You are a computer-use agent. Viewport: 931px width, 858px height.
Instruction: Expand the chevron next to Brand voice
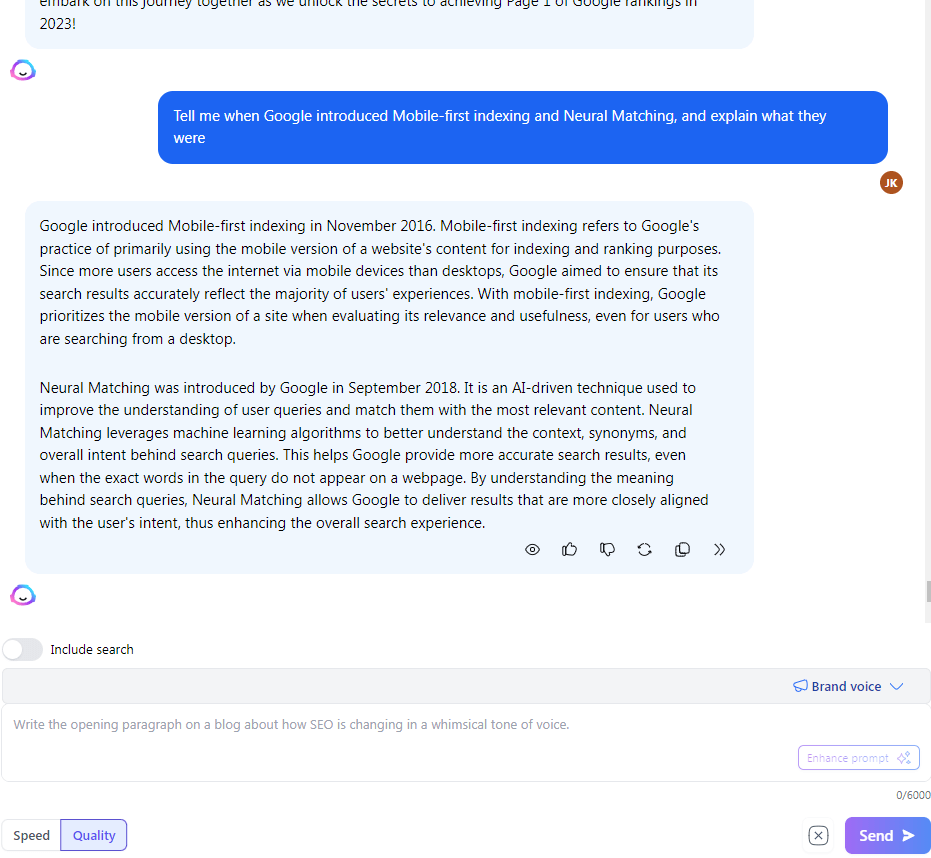click(897, 686)
